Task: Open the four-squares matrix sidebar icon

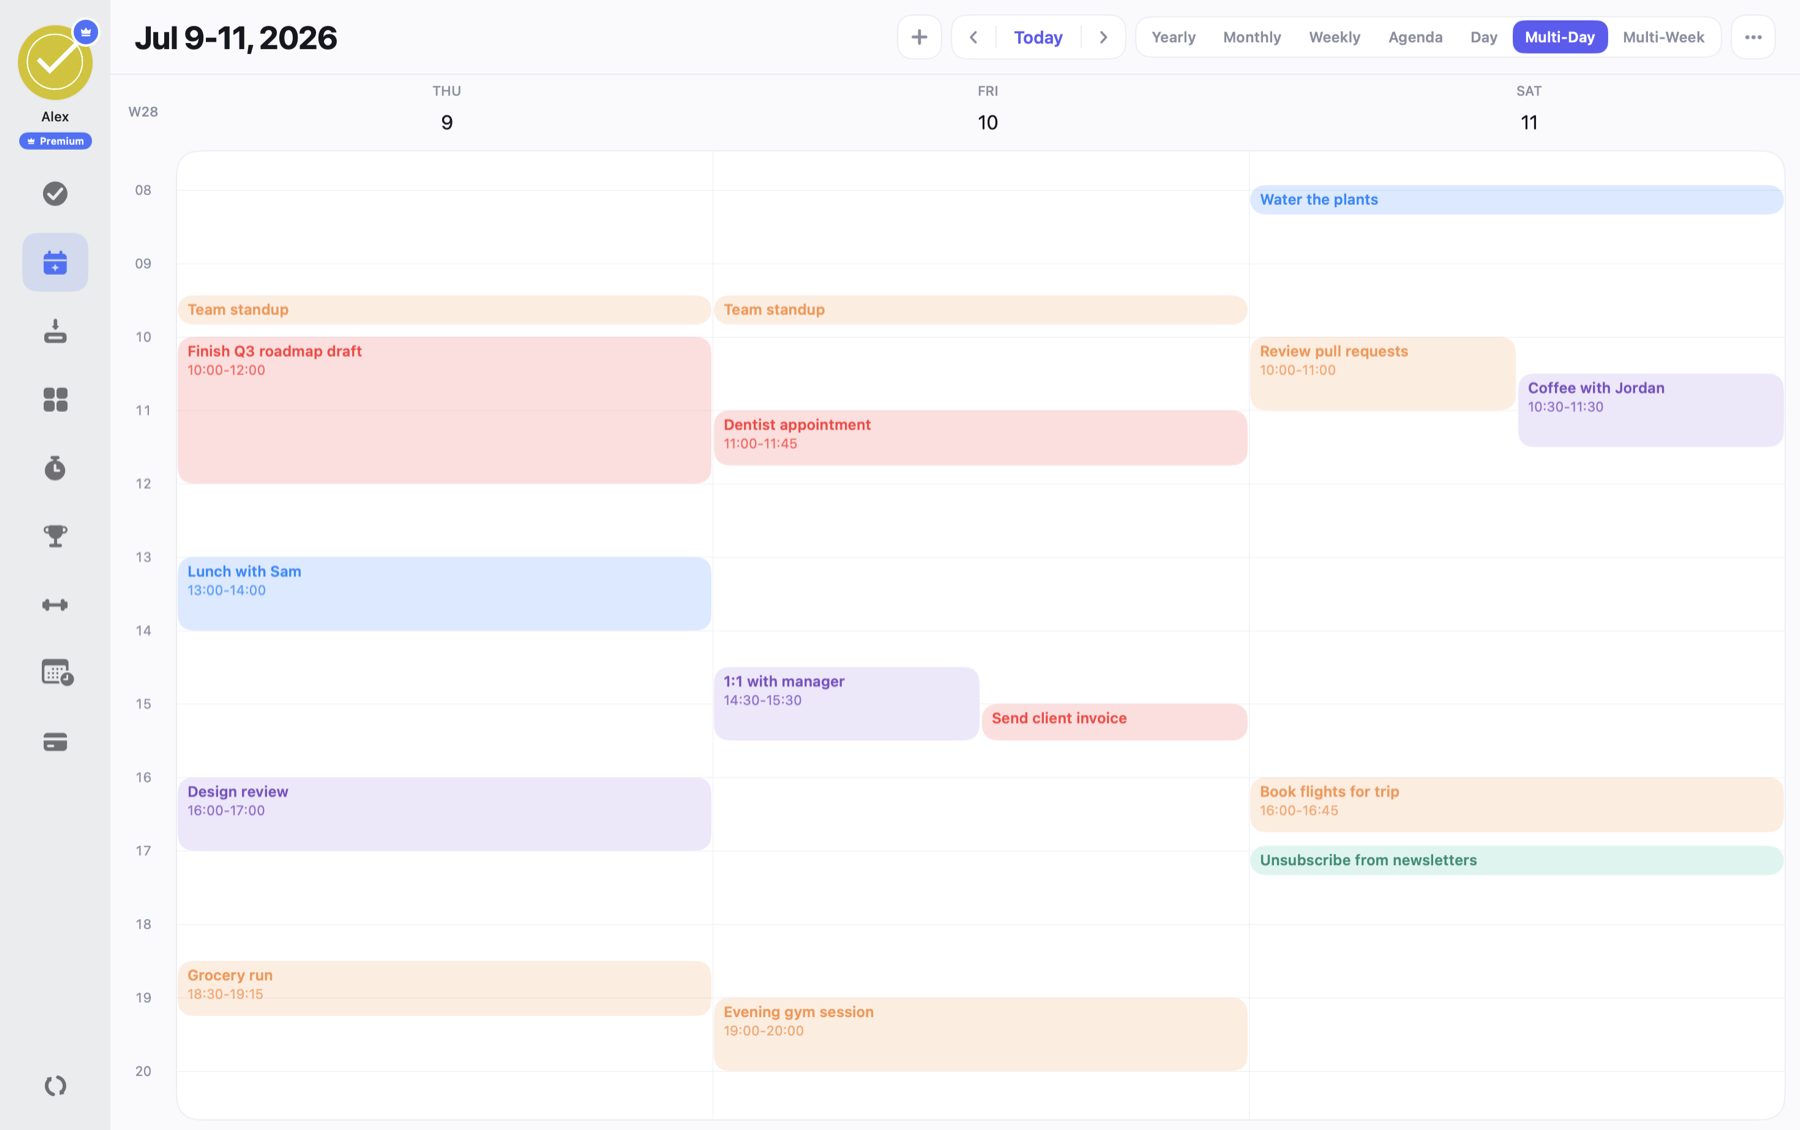Action: coord(55,399)
